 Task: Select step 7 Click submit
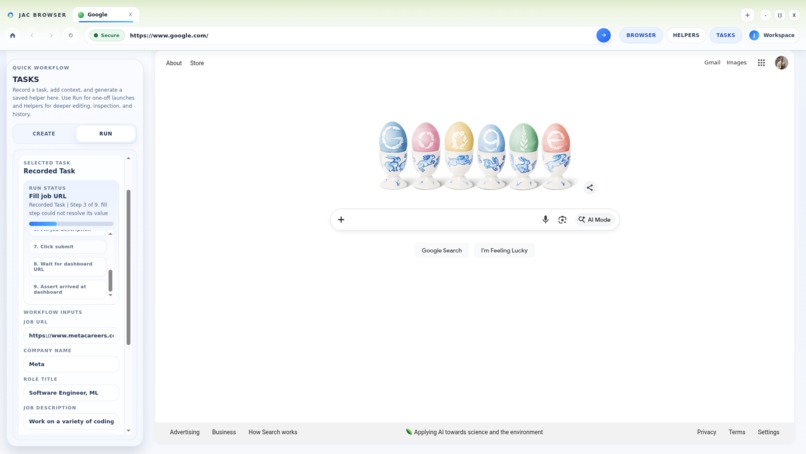(x=67, y=247)
